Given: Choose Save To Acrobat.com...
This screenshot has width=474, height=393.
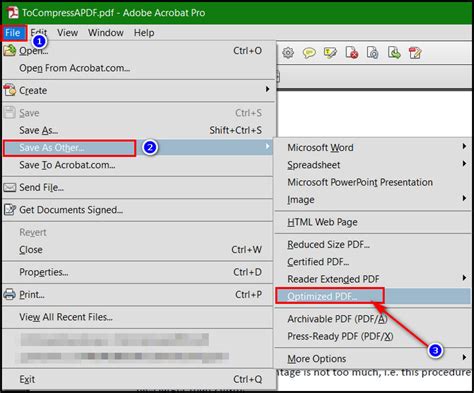Looking at the screenshot, I should (139, 165).
